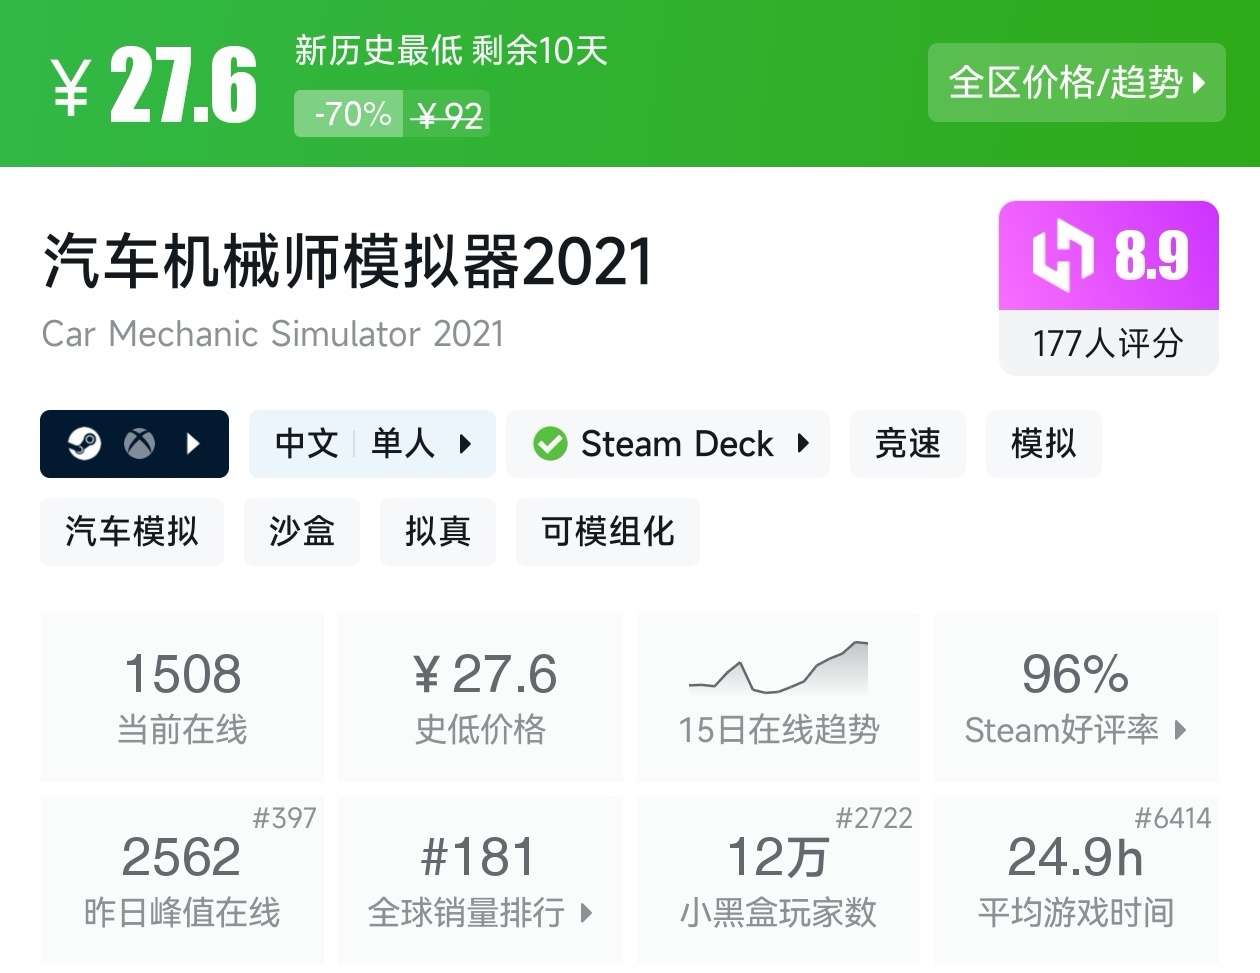
Task: Tap the 沙盒 tag
Action: coord(301,531)
